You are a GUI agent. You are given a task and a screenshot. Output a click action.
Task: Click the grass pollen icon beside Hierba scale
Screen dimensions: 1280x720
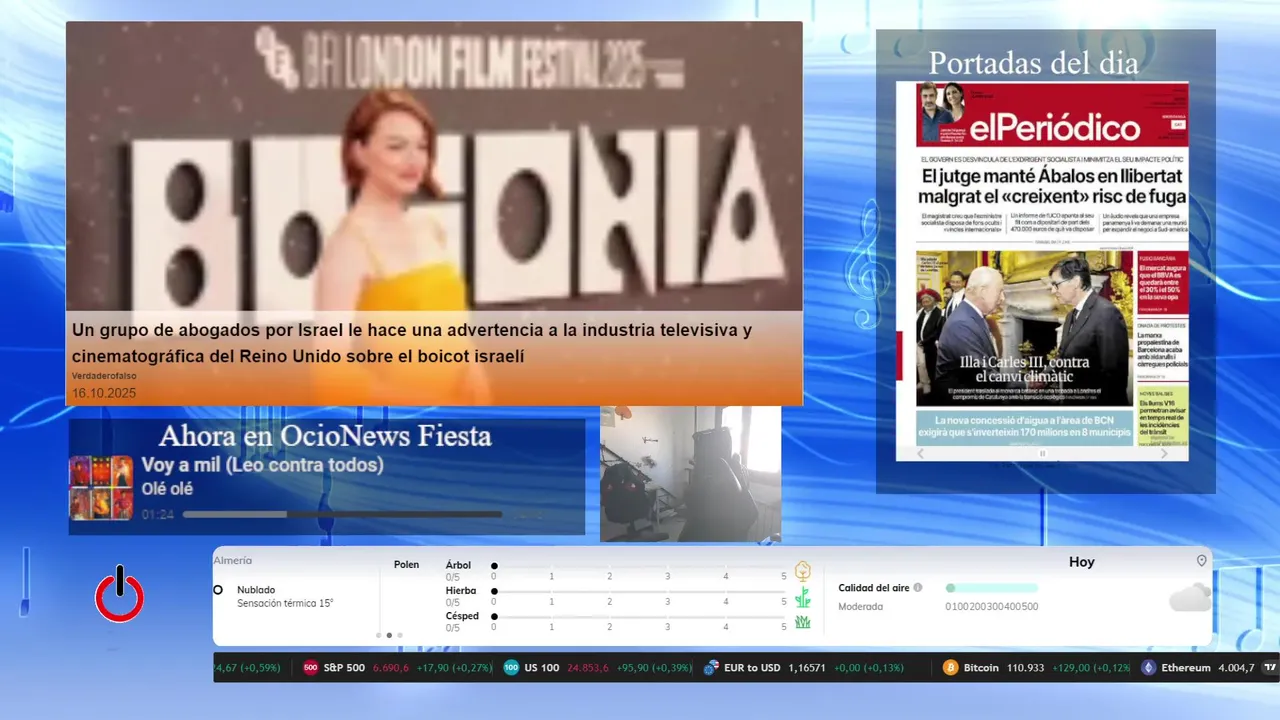802,597
